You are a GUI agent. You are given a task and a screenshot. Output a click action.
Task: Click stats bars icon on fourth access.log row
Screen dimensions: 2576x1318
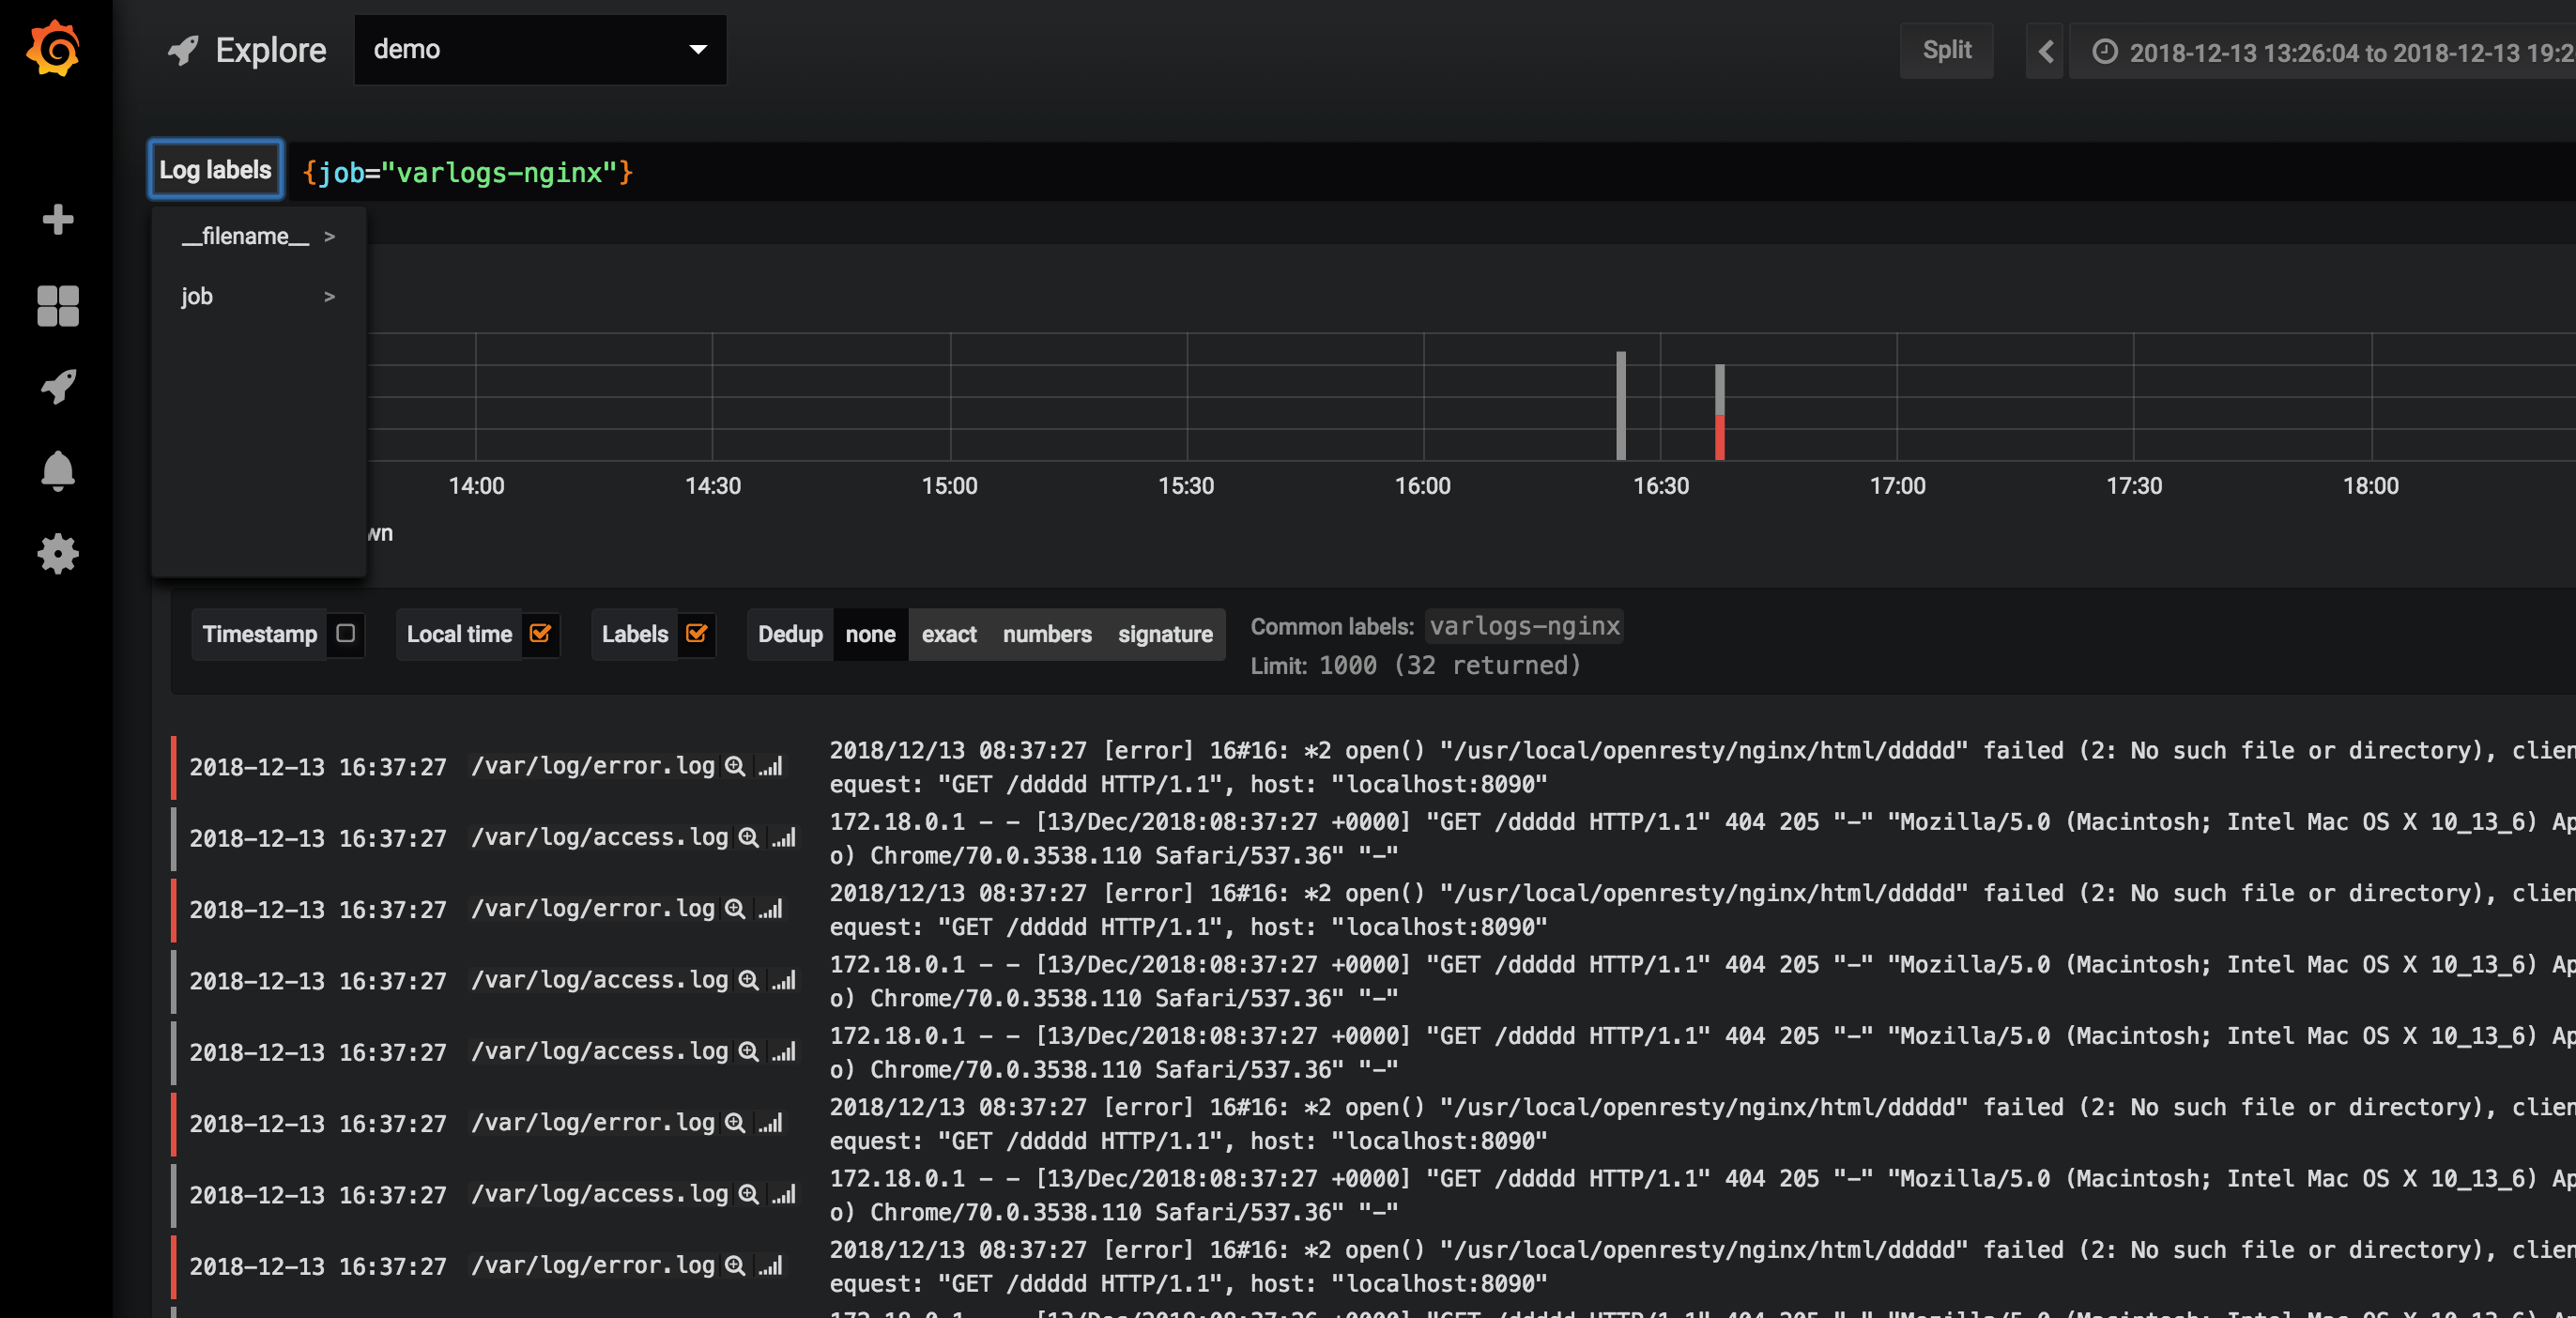[x=783, y=1194]
